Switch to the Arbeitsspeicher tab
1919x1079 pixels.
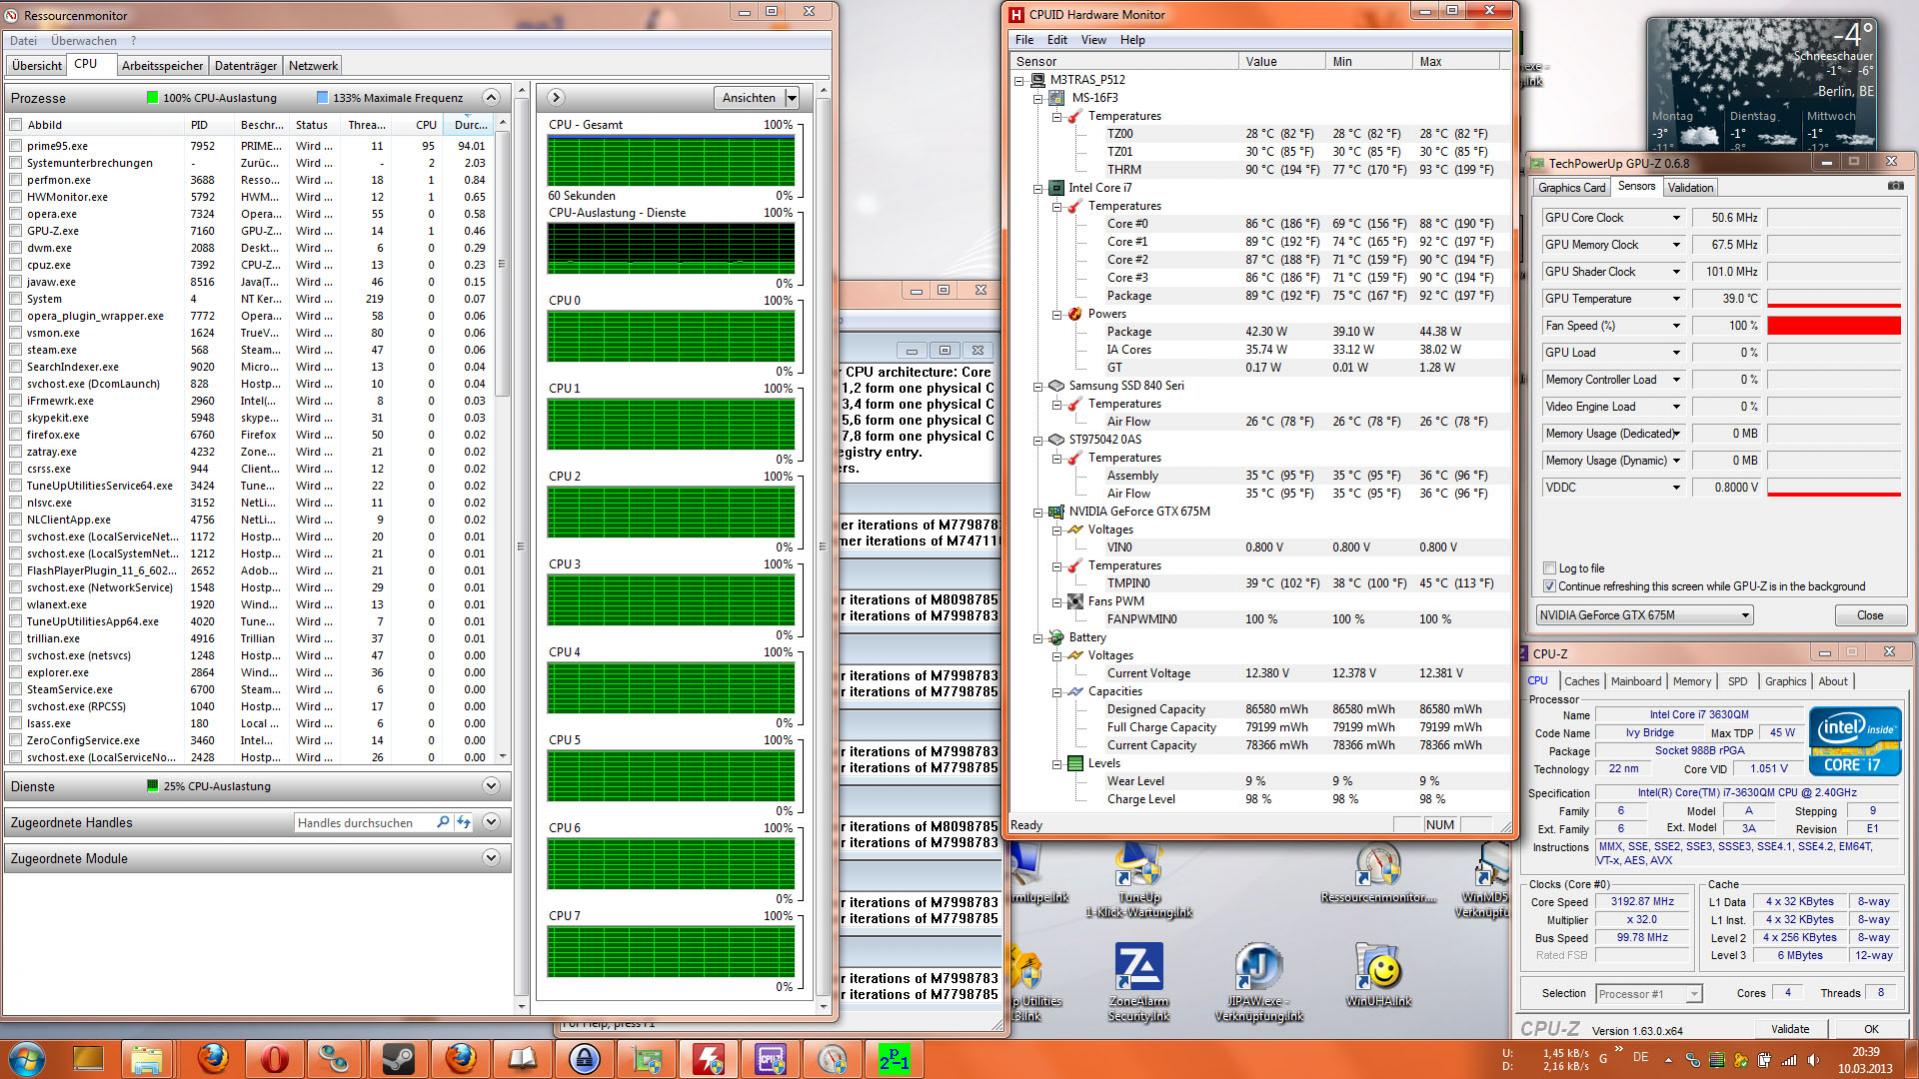(x=162, y=66)
